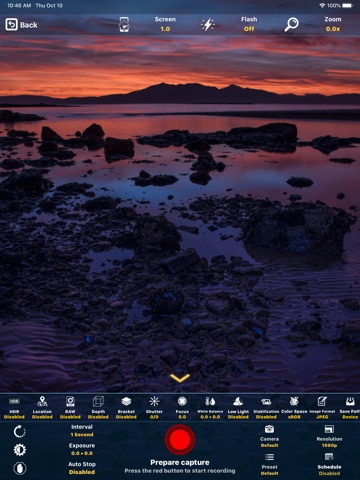Tap the Schedule calendar icon
This screenshot has width=360, height=480.
(x=329, y=457)
